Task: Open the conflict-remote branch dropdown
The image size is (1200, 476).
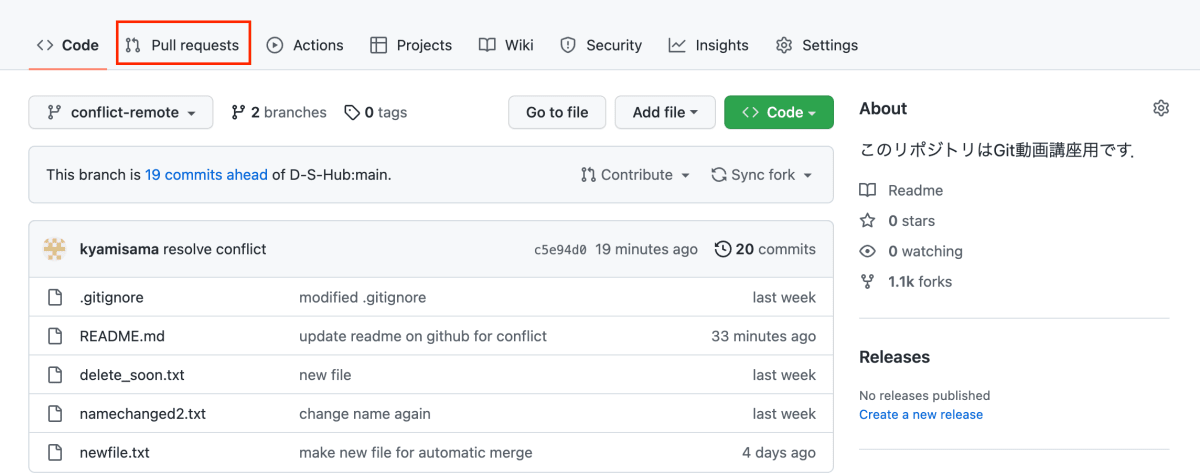Action: tap(120, 113)
